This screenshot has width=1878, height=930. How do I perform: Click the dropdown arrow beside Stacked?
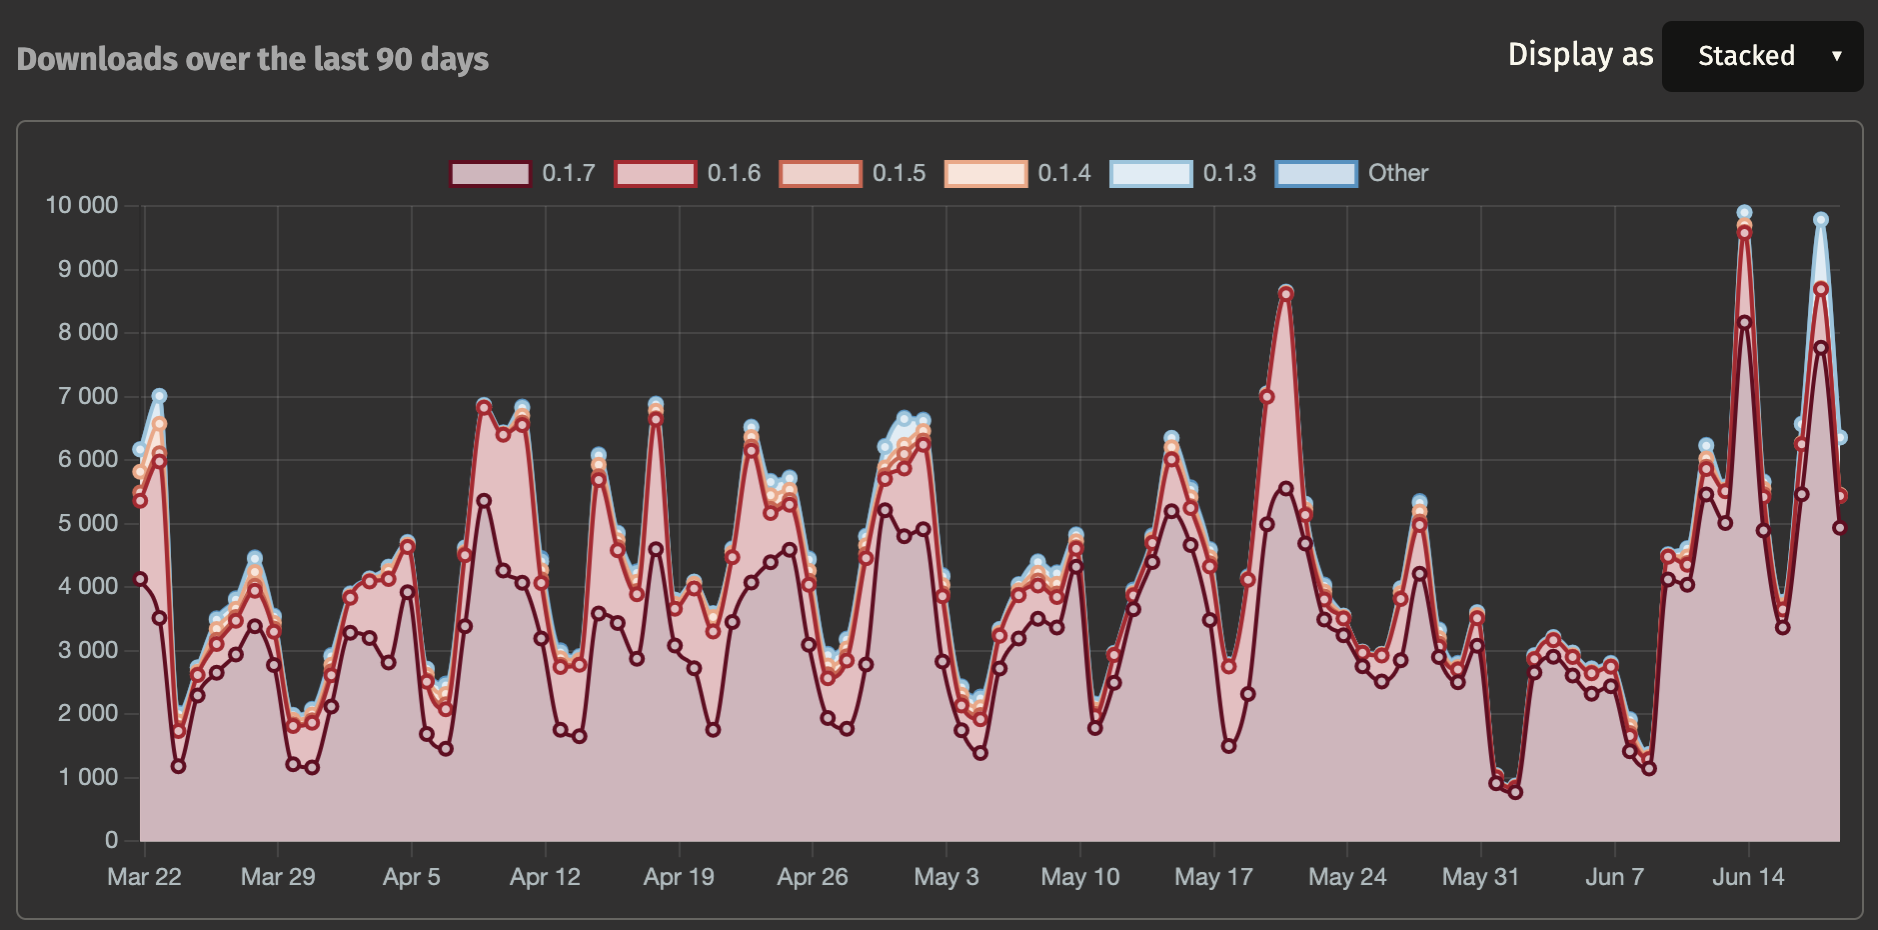tap(1836, 56)
